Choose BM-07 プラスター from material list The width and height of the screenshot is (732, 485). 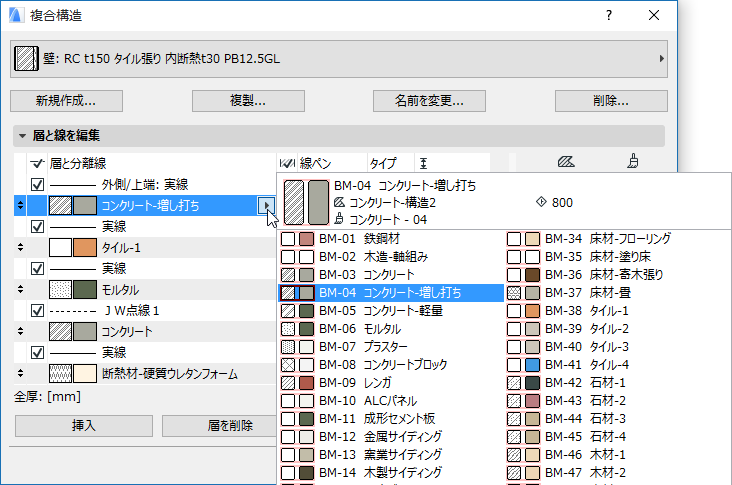(x=391, y=347)
